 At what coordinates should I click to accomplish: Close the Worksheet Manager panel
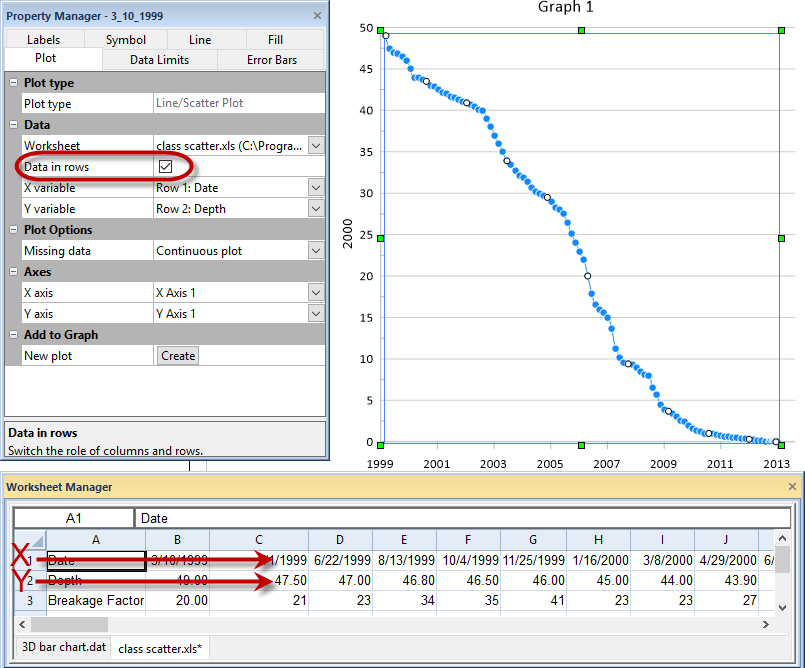(790, 487)
